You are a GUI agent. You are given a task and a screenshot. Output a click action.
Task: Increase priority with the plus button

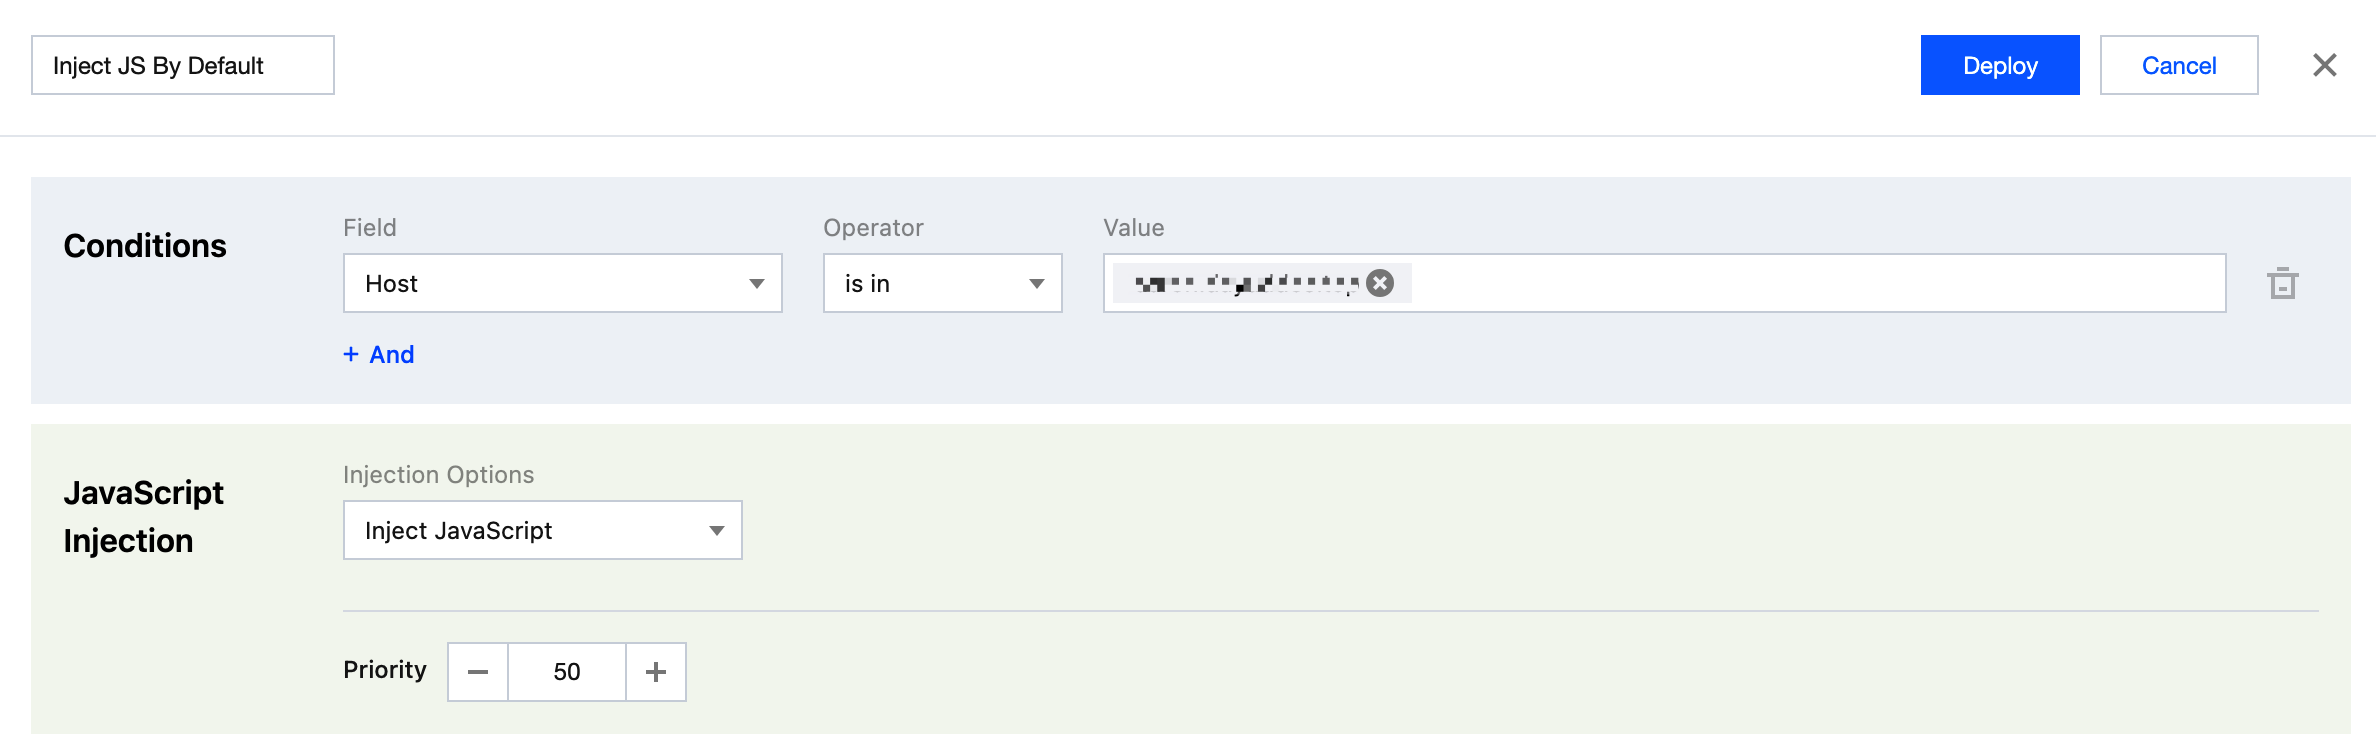pos(656,672)
